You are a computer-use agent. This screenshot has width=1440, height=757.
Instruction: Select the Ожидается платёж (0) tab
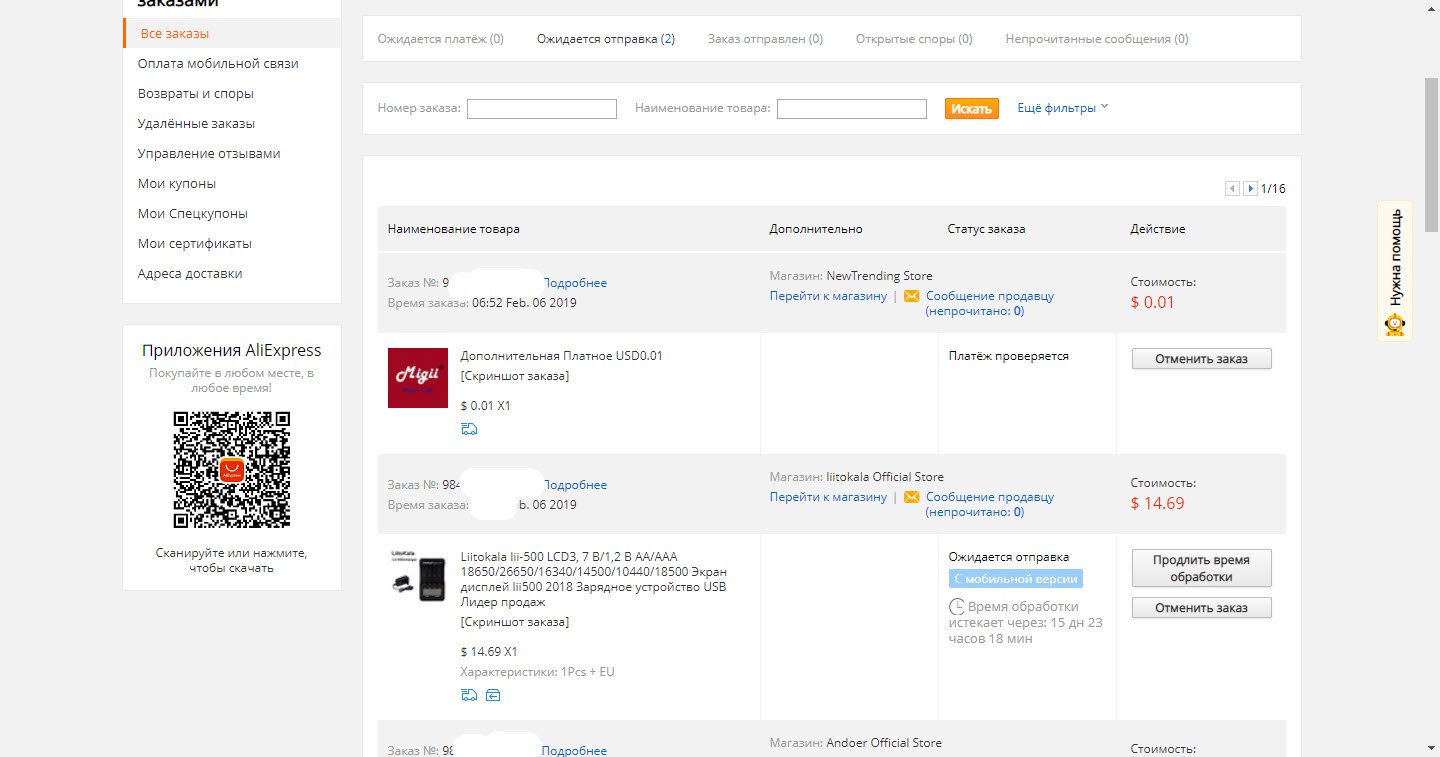440,39
